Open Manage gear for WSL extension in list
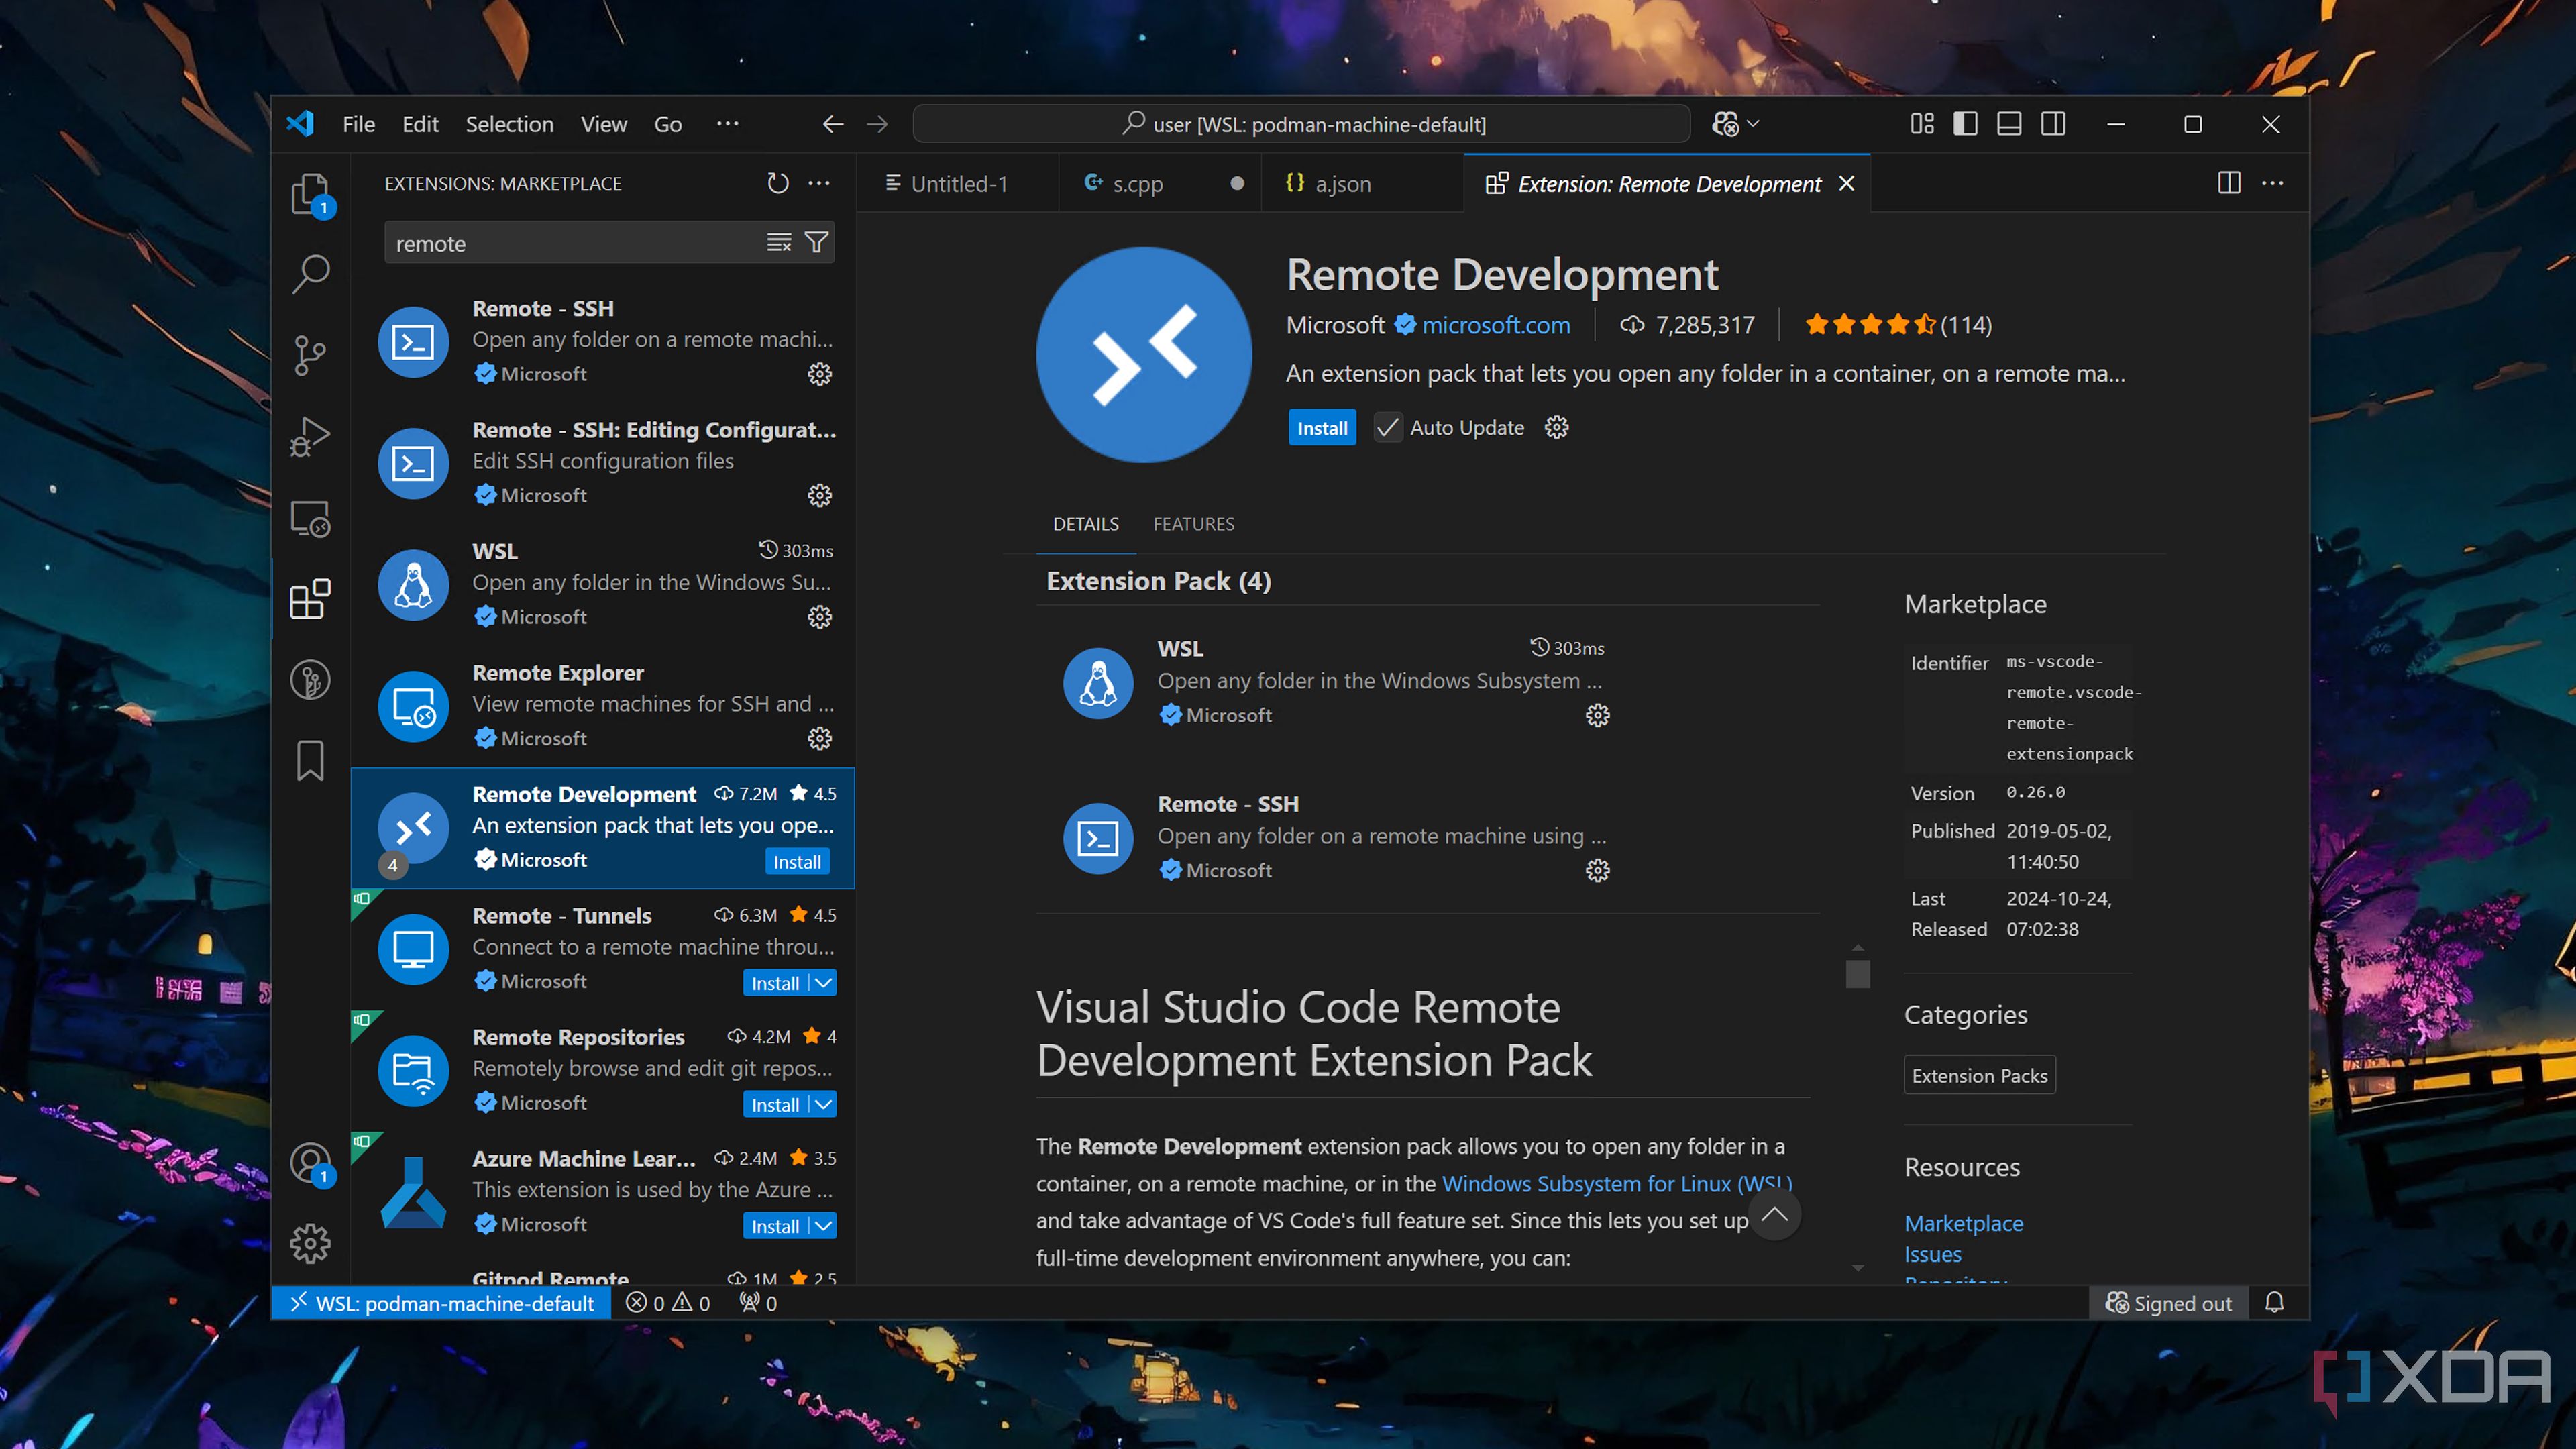The width and height of the screenshot is (2576, 1449). pos(819,617)
